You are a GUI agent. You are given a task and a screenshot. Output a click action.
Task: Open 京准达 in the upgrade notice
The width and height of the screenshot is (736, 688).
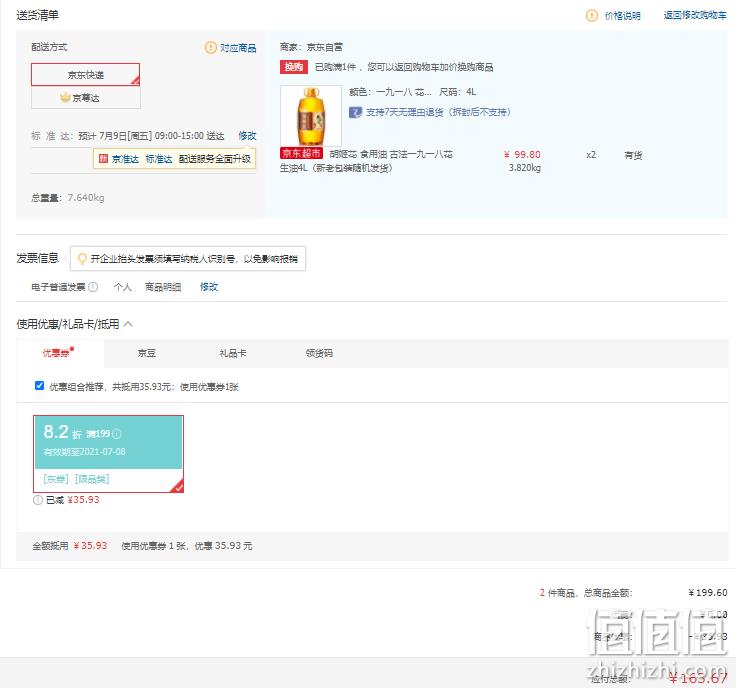(x=125, y=159)
